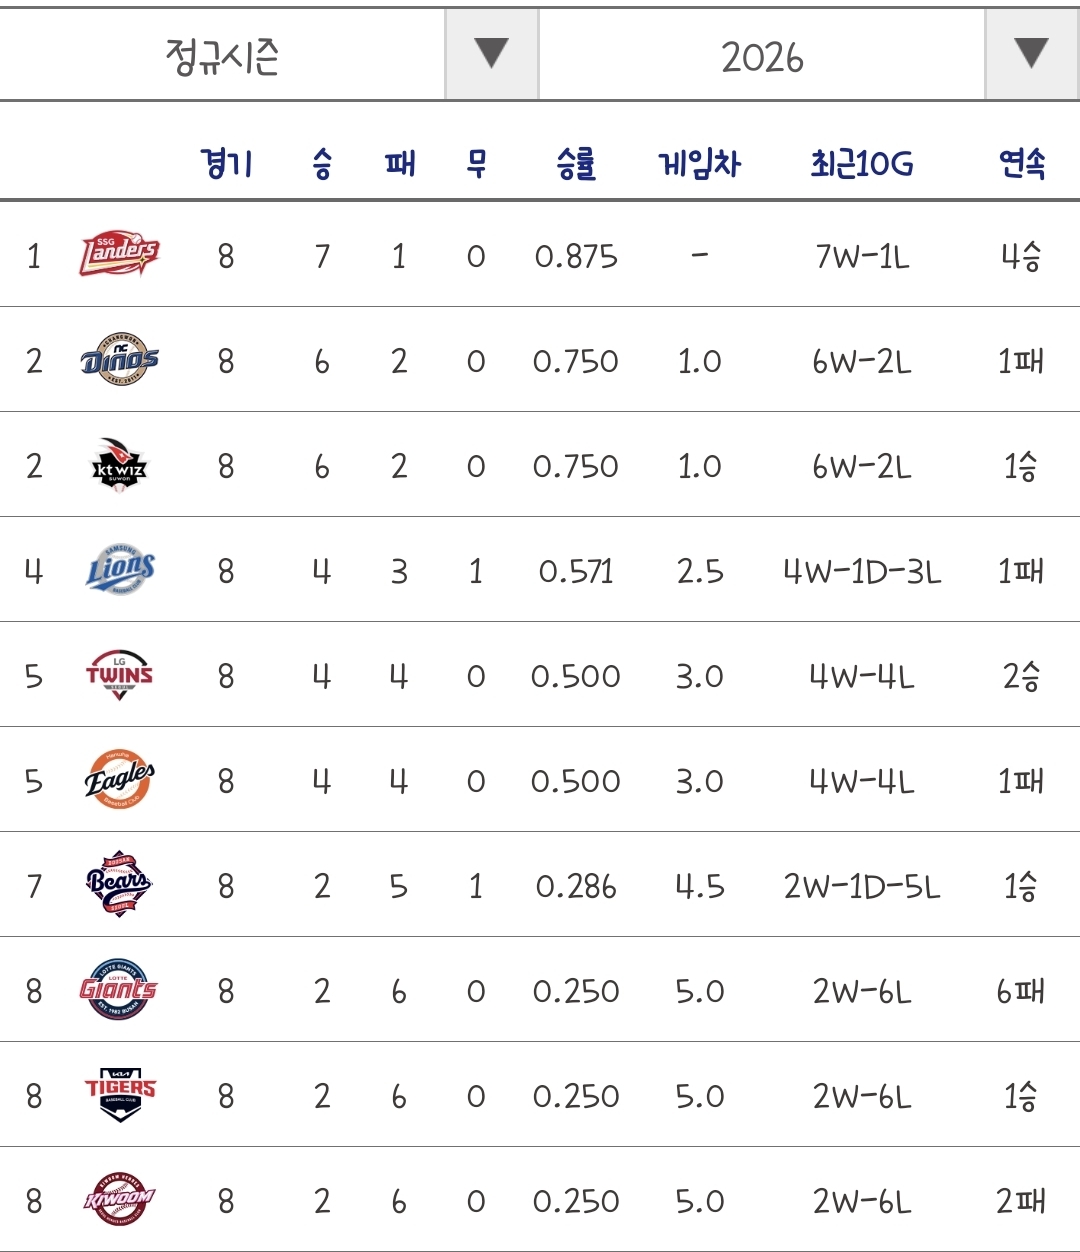The width and height of the screenshot is (1080, 1252).
Task: Open the kt wiz team logo
Action: [120, 465]
